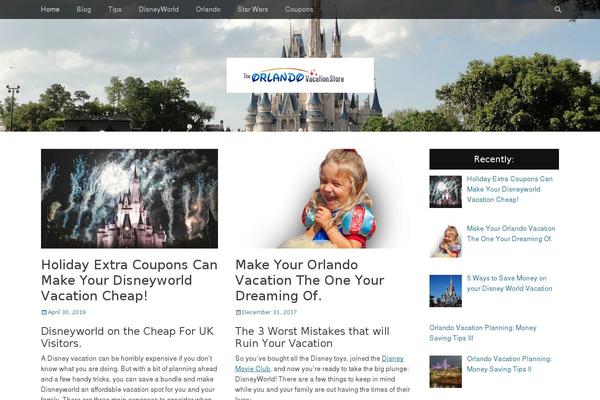Screen dimensions: 600x400
Task: Click sidebar Snow White girl thumbnail
Action: pyautogui.click(x=445, y=242)
